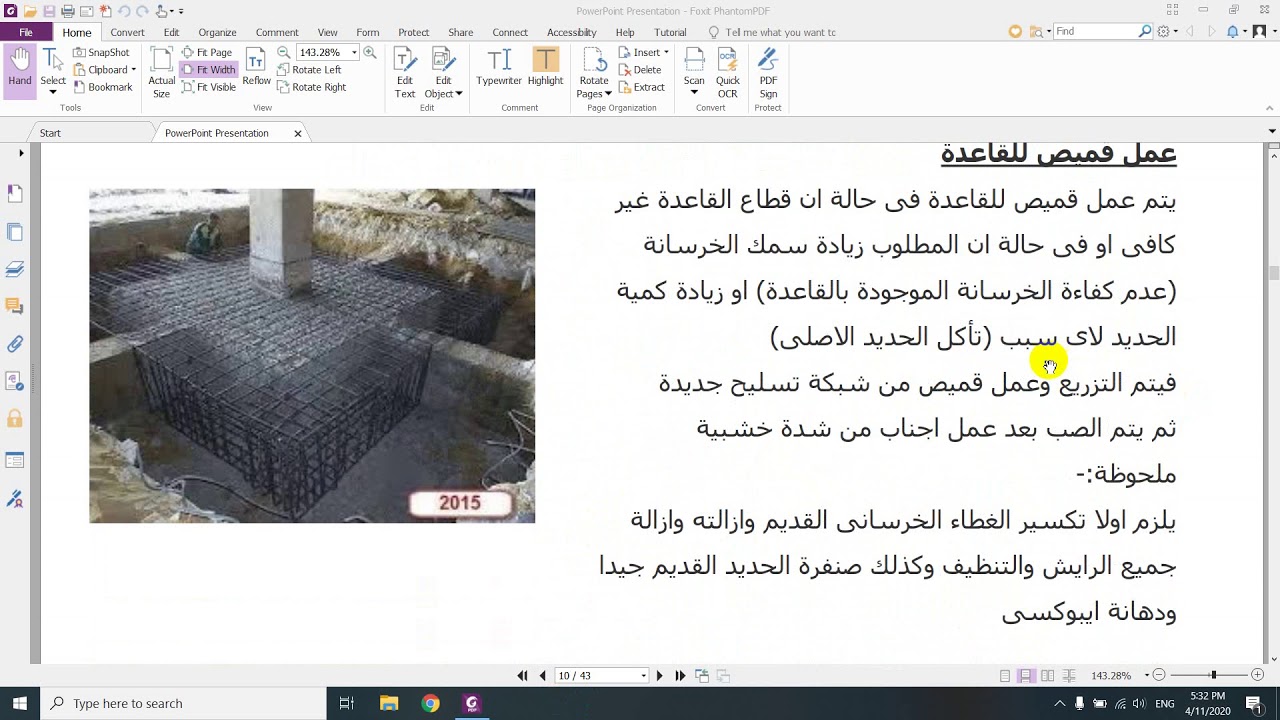Go to the previous page
This screenshot has width=1280, height=720.
click(543, 676)
